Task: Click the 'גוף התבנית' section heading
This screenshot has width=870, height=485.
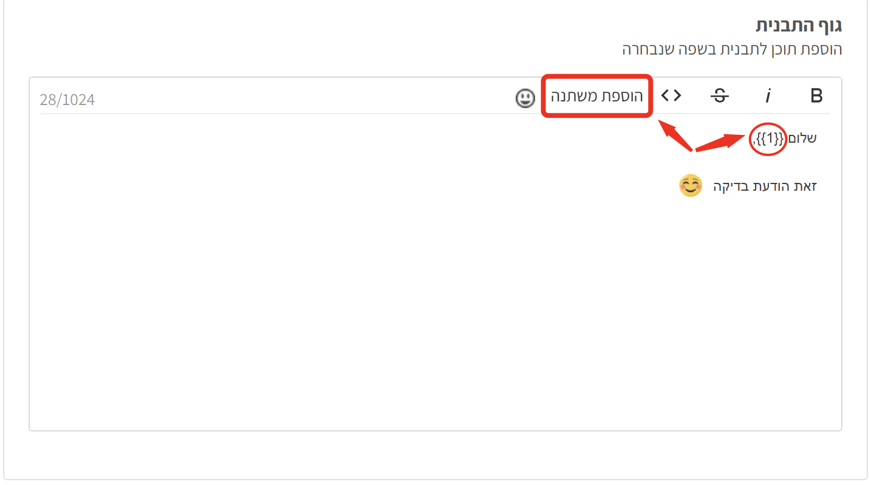Action: (798, 25)
